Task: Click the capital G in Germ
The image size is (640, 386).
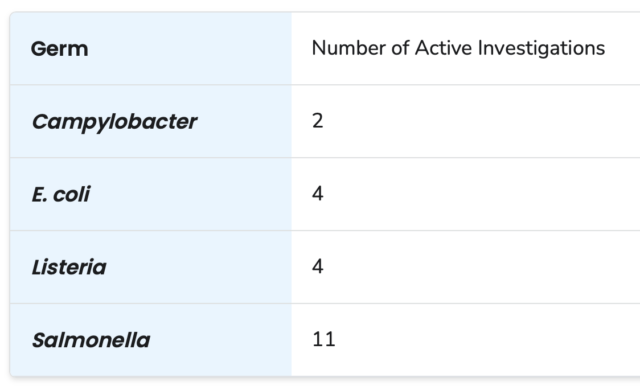Action: point(38,49)
